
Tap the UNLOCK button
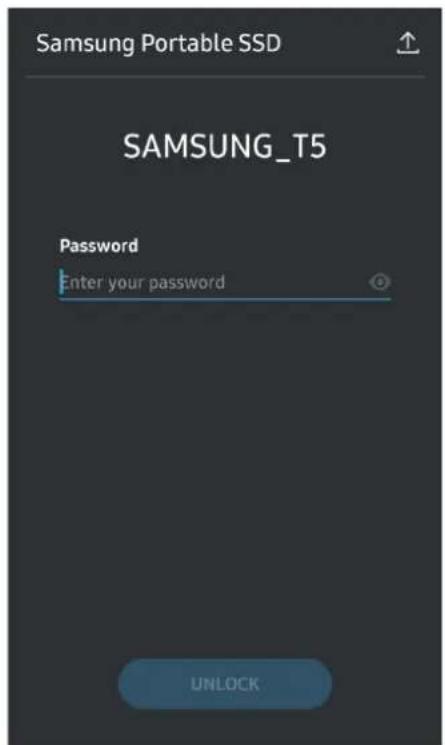(x=225, y=684)
